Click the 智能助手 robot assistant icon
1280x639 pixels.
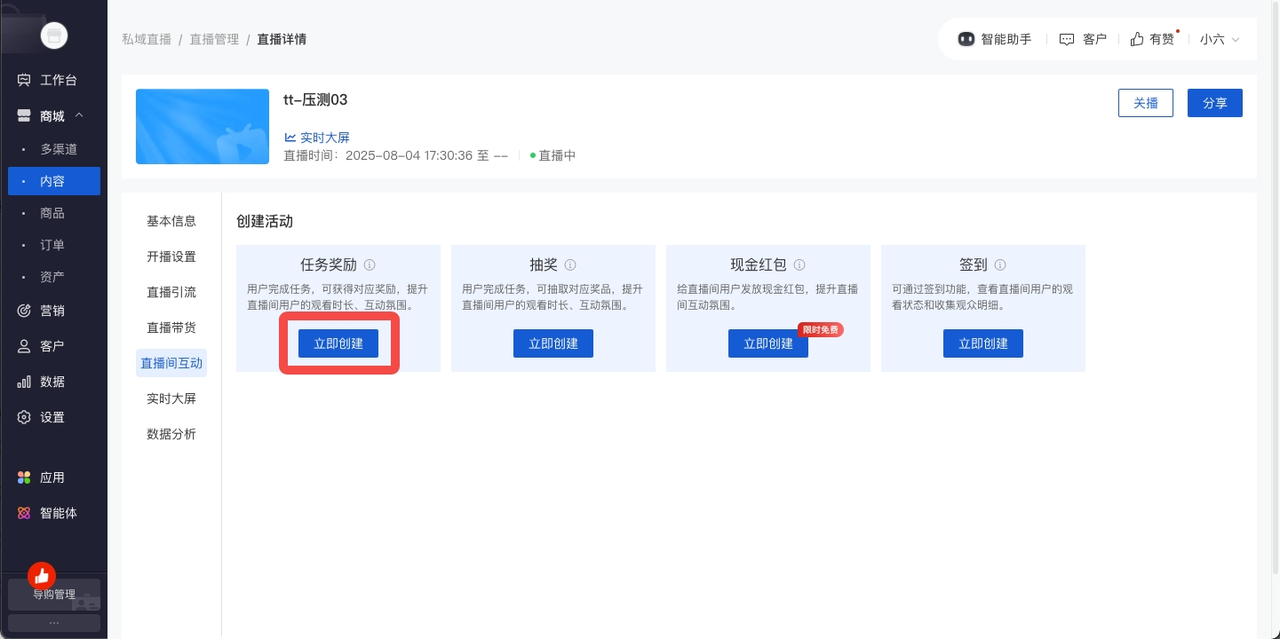click(966, 38)
